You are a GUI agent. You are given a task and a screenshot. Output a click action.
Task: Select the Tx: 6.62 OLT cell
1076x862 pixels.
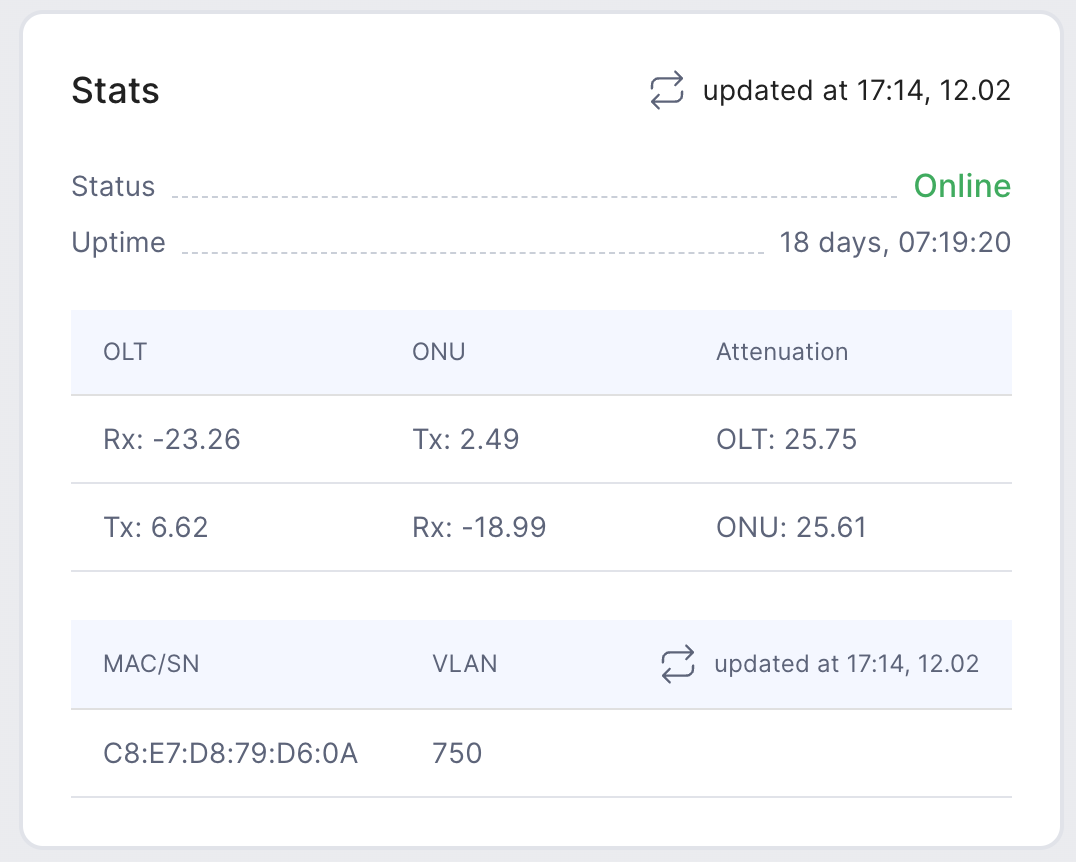[155, 527]
